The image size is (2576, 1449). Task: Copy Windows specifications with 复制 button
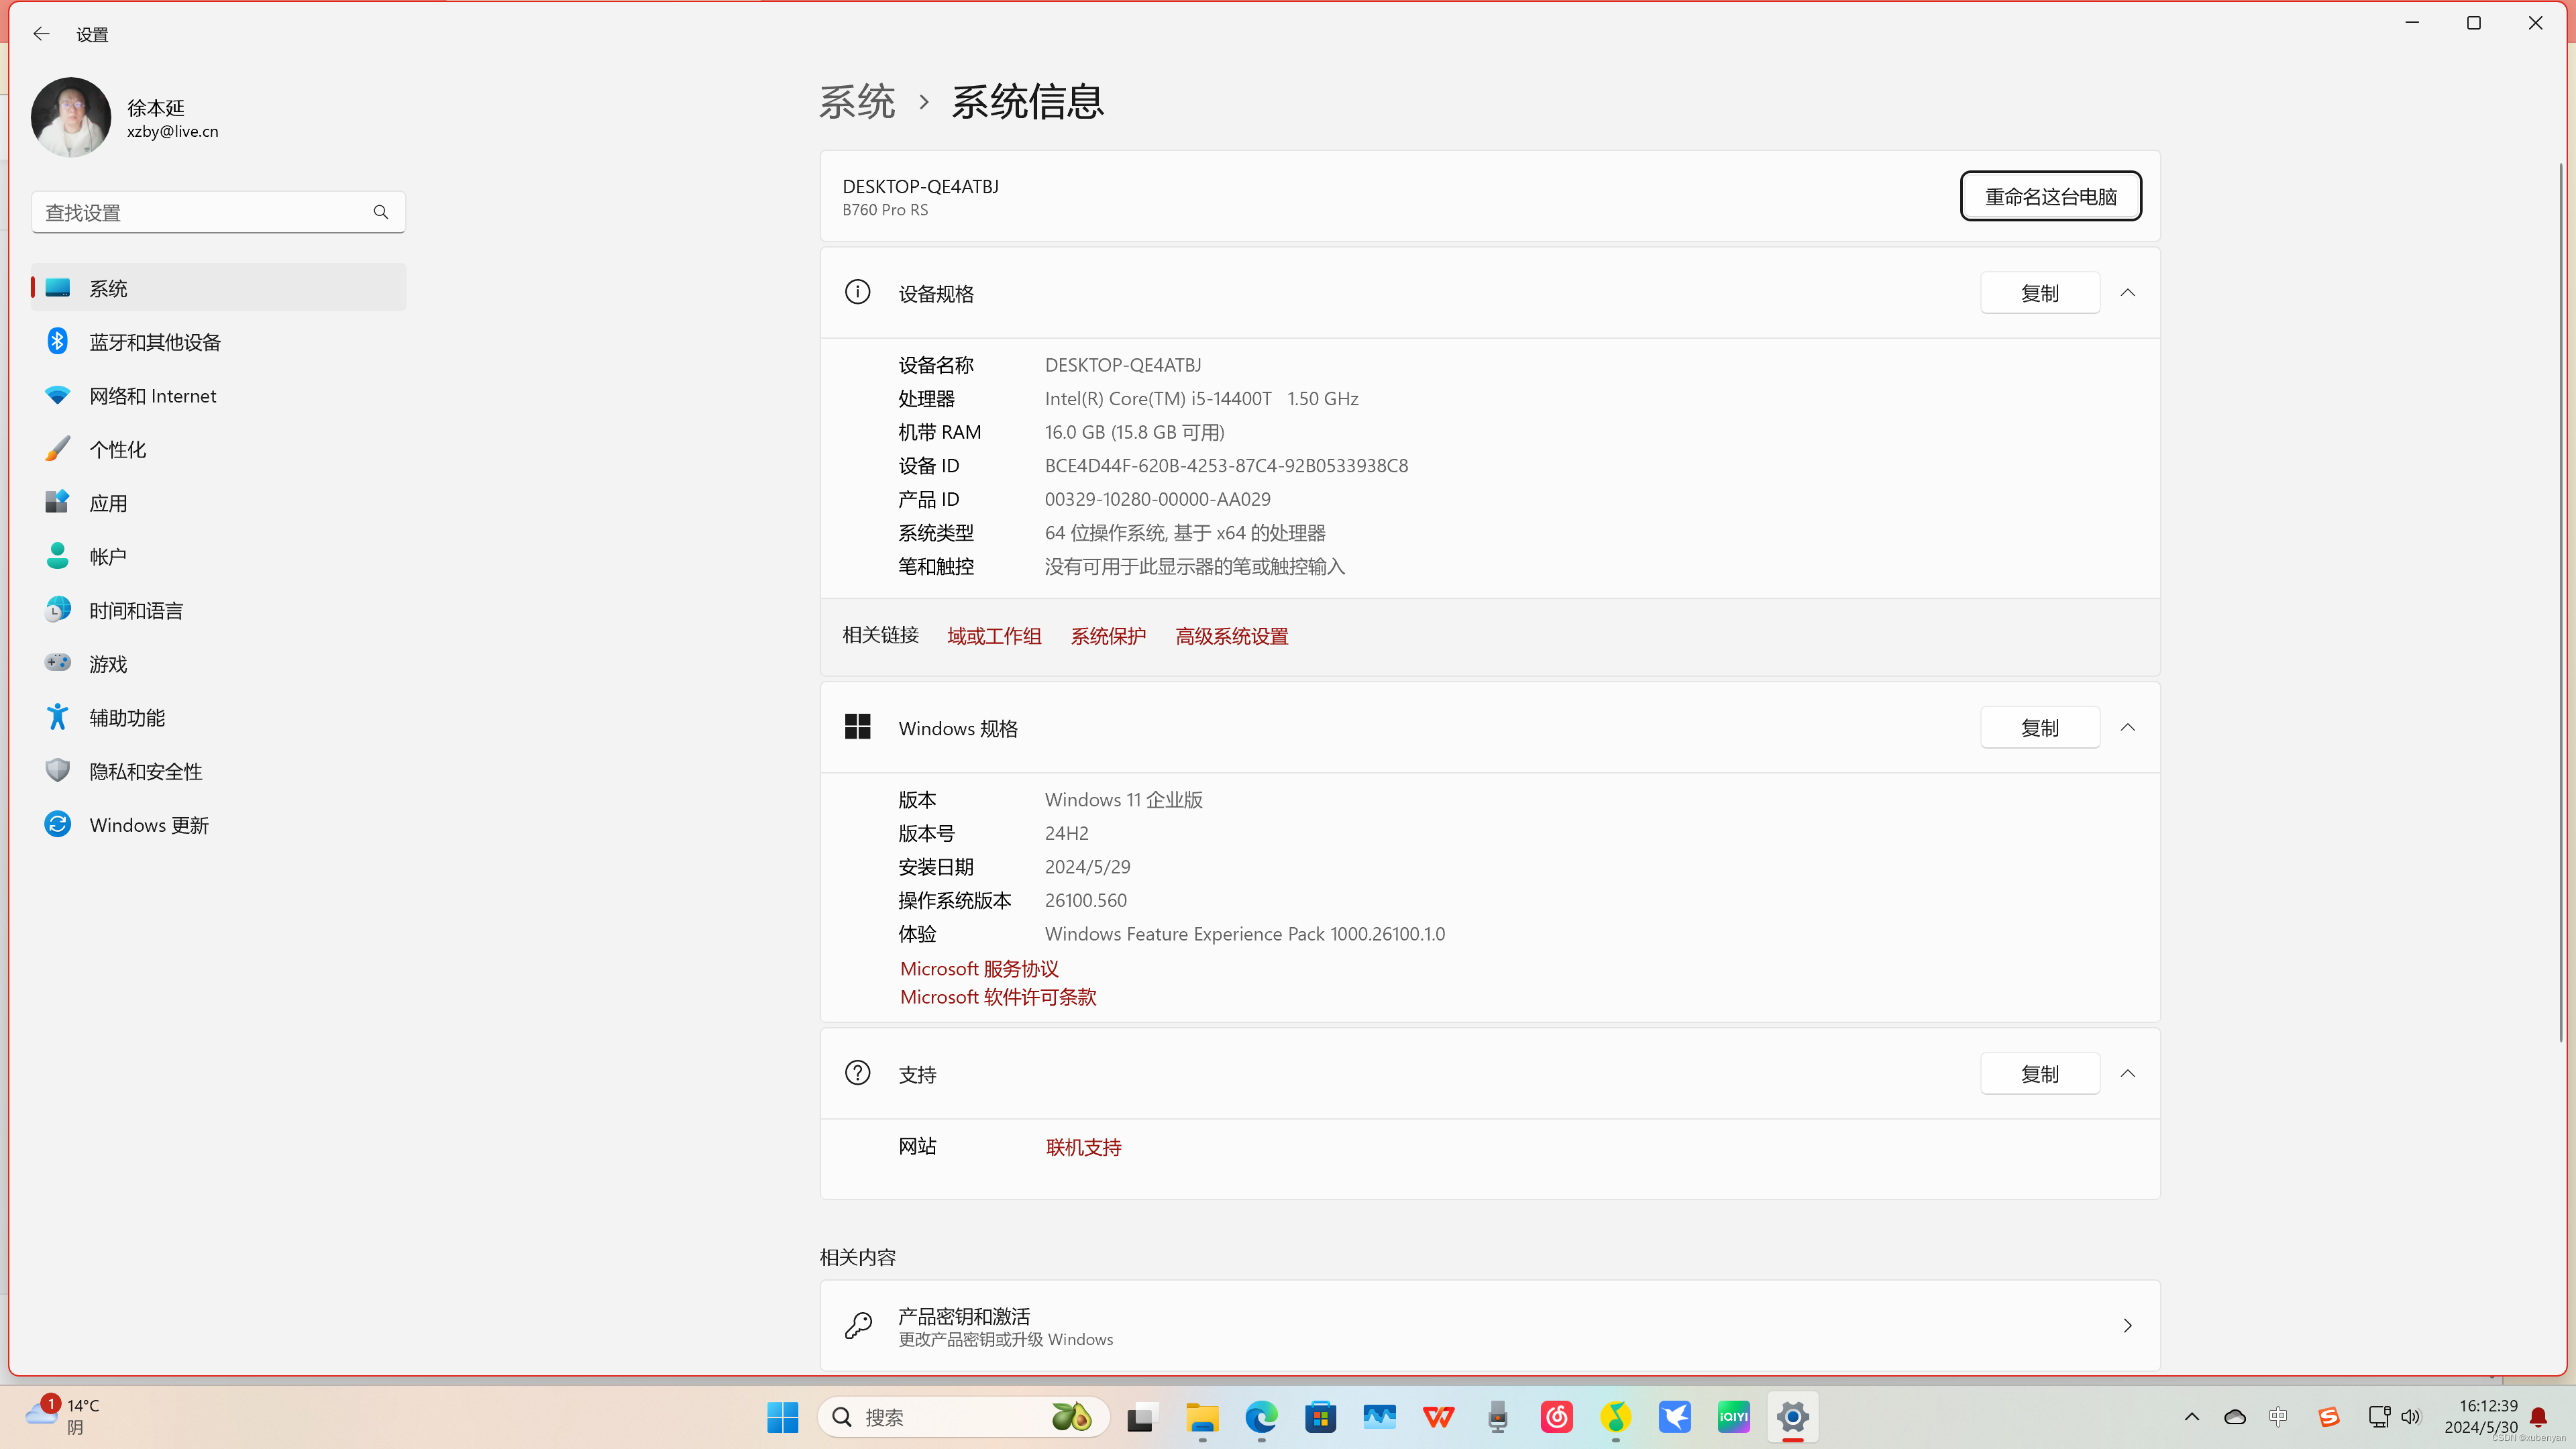pos(2039,727)
